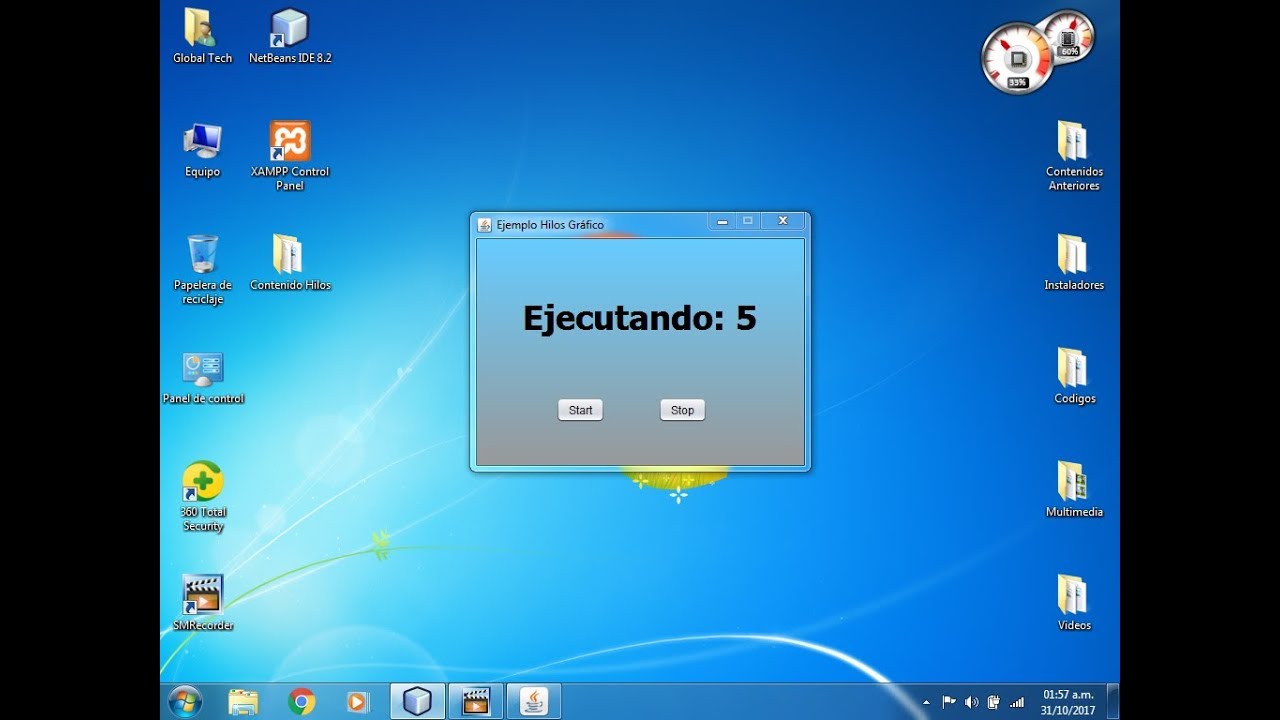Select the Contenidos Anteriores folder

coord(1074,156)
